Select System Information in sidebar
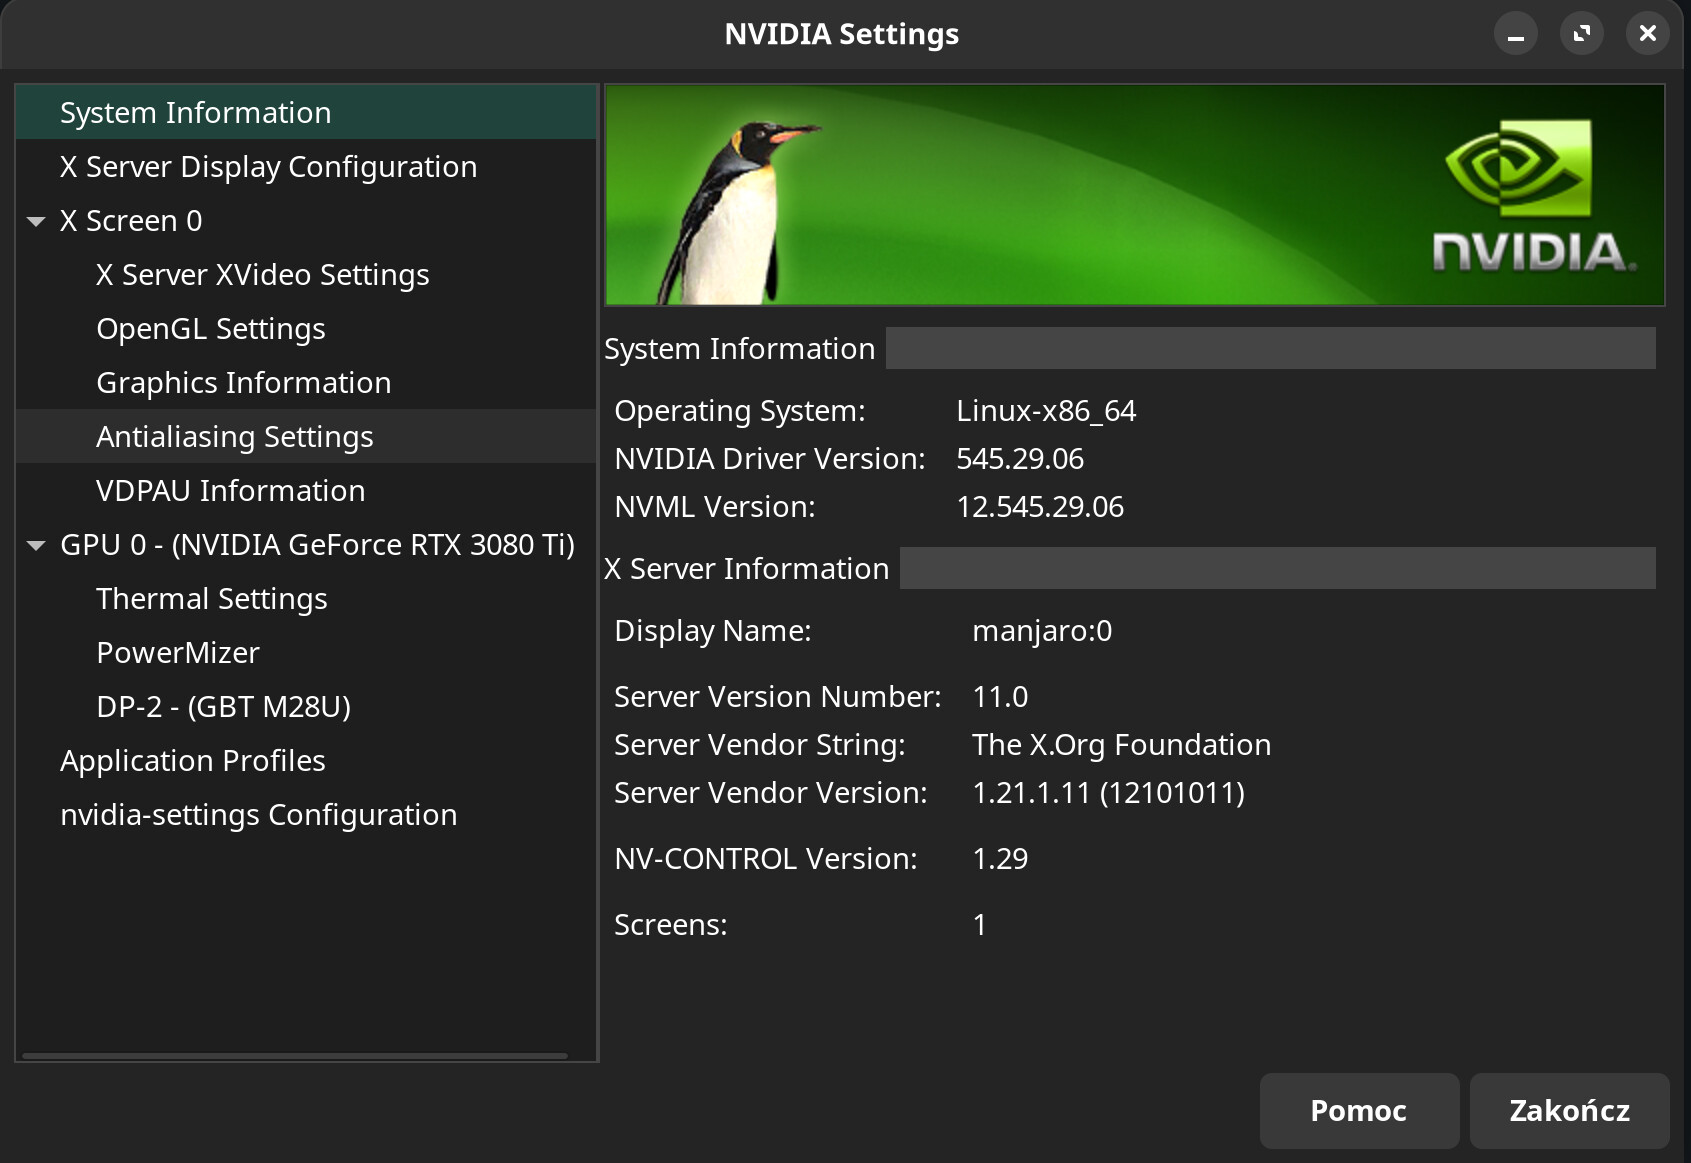The width and height of the screenshot is (1691, 1163). click(195, 113)
